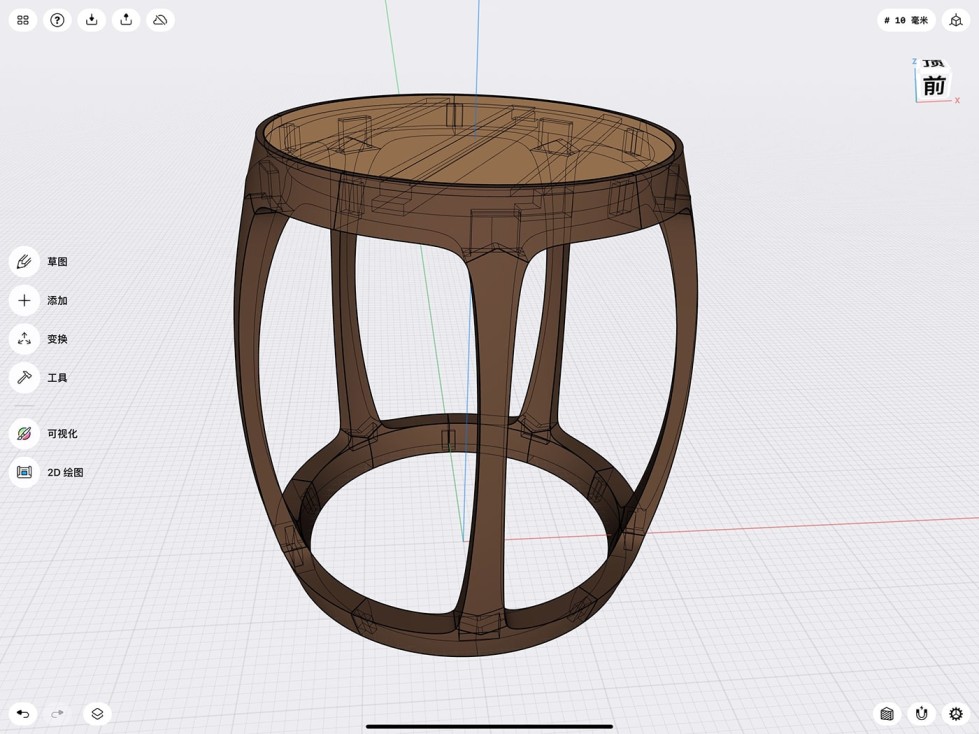Viewport: 979px width, 734px height.
Task: Toggle grid spacing setting showing 10 毫米
Action: point(906,19)
